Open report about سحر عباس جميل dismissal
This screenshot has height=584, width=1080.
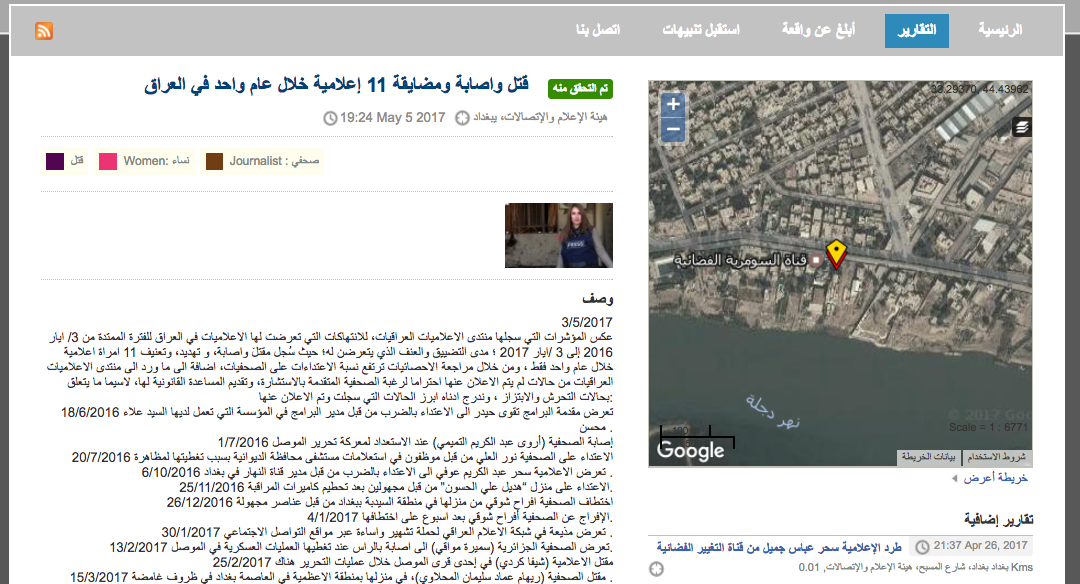tap(779, 547)
